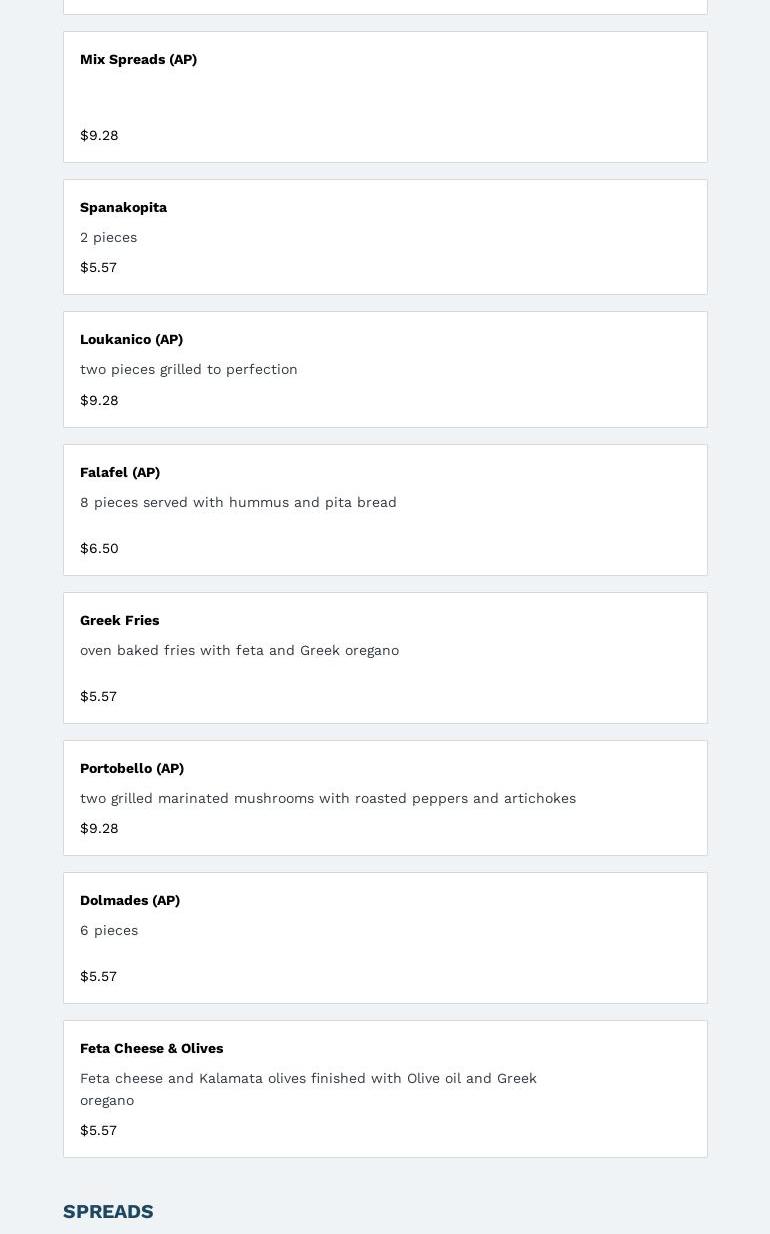The height and width of the screenshot is (1234, 770).
Task: Click the oven baked fries description
Action: (239, 650)
